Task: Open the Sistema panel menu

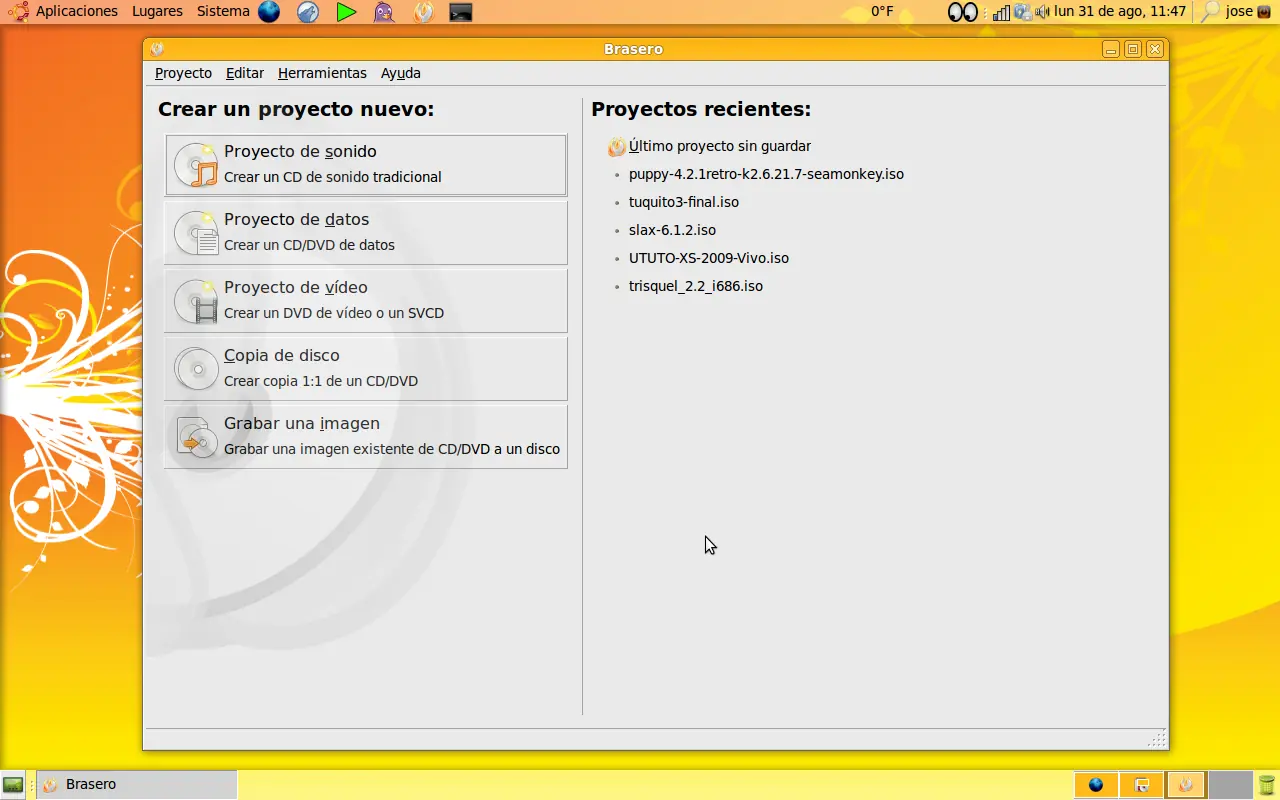Action: click(x=223, y=11)
